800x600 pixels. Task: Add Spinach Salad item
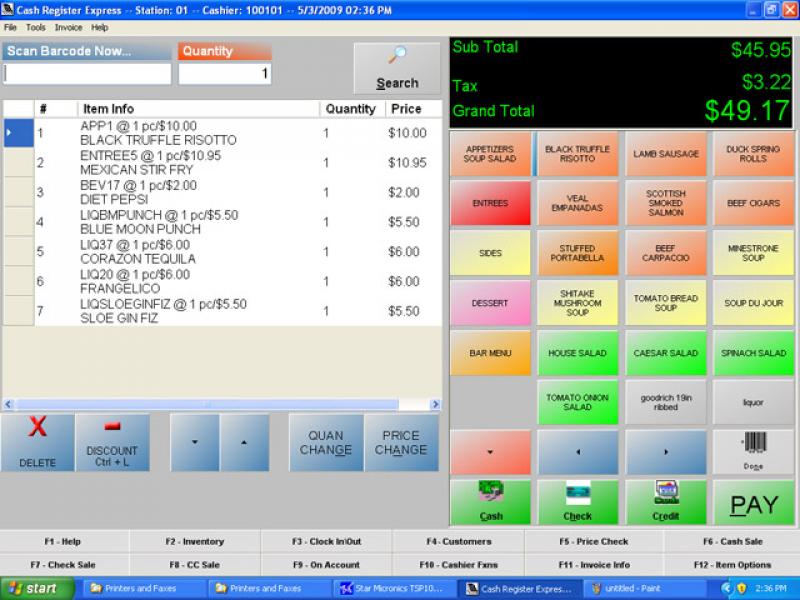tap(753, 353)
